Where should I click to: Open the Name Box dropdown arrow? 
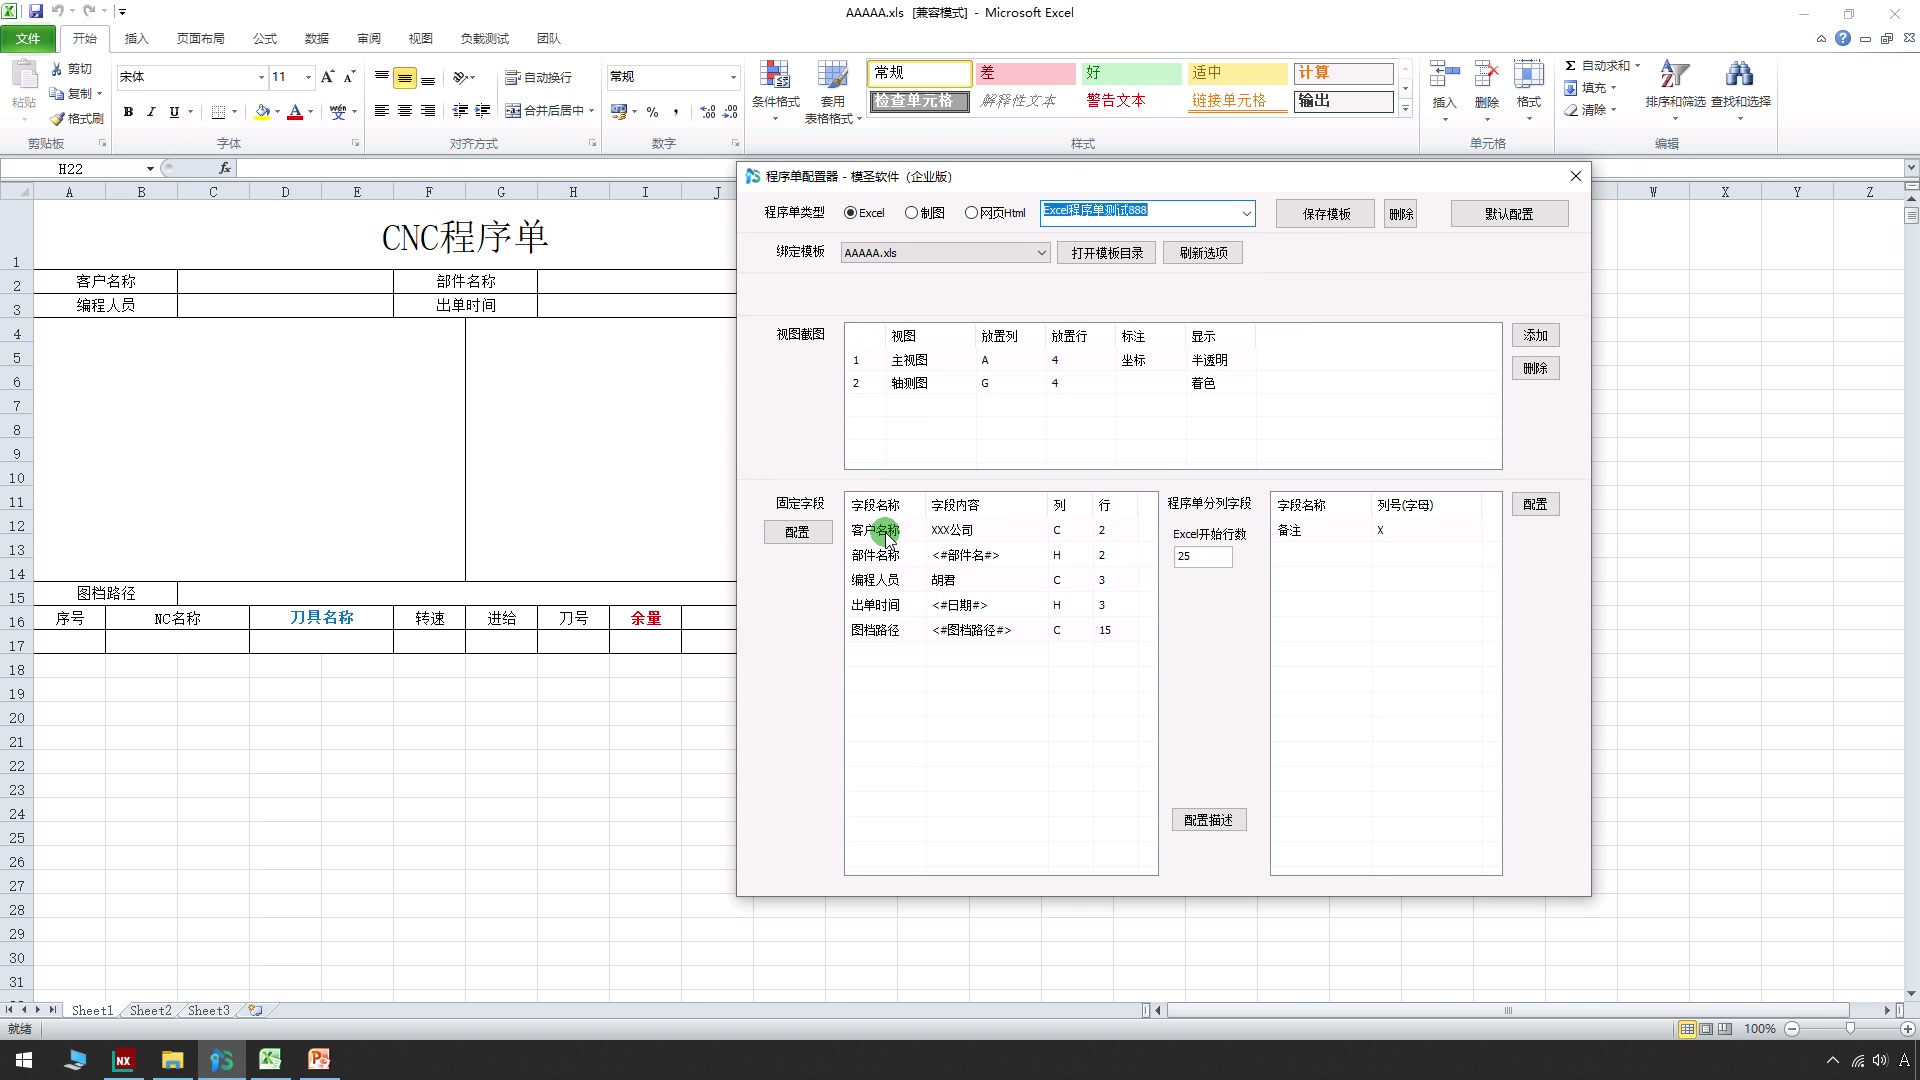click(150, 169)
